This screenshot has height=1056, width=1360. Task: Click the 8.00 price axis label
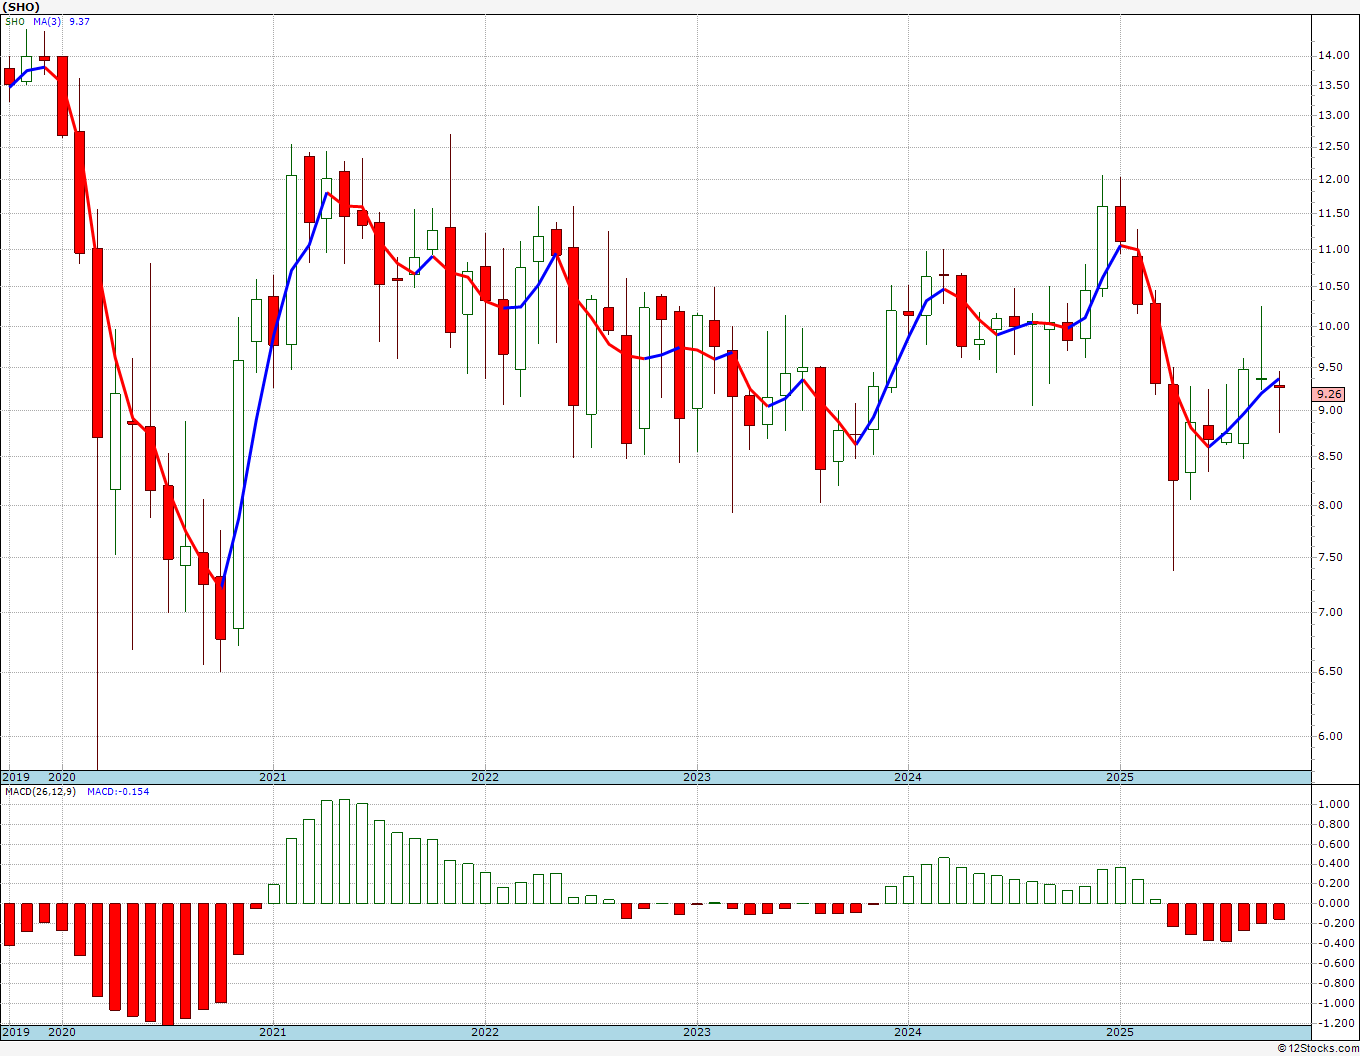pos(1331,505)
